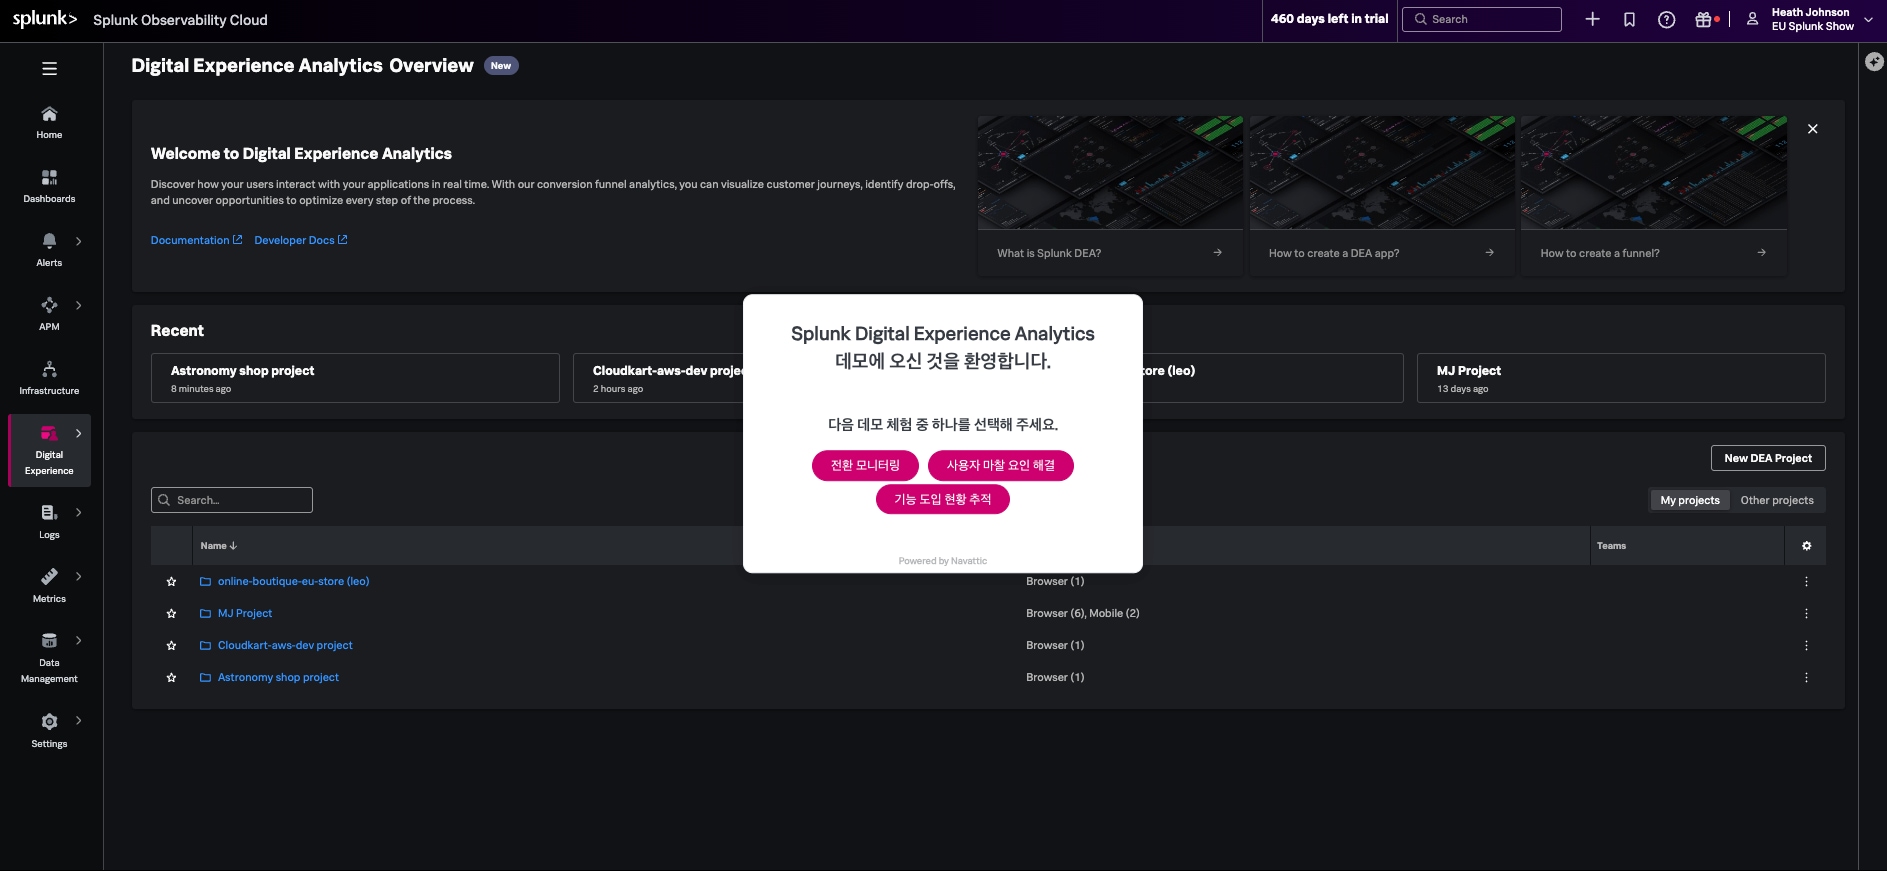1887x871 pixels.
Task: Open the hamburger navigation menu
Action: pos(49,69)
